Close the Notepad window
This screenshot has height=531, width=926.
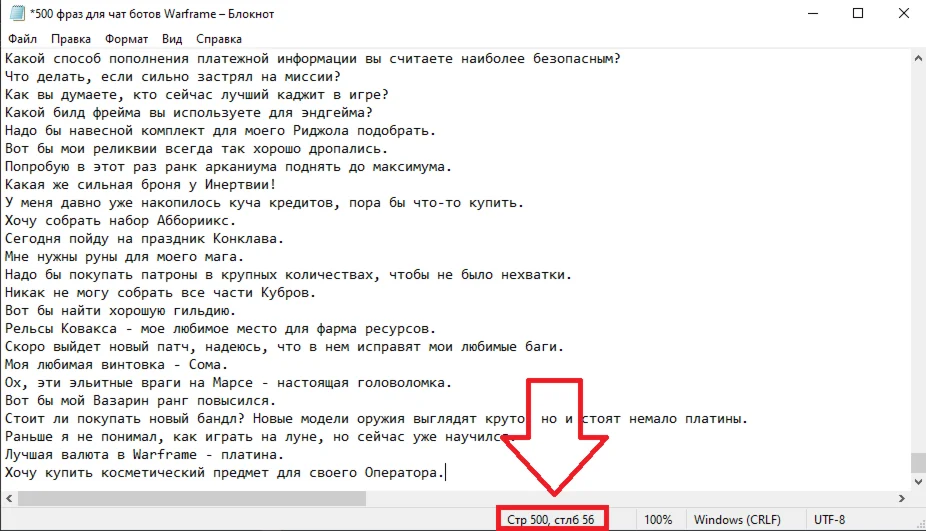coord(904,13)
